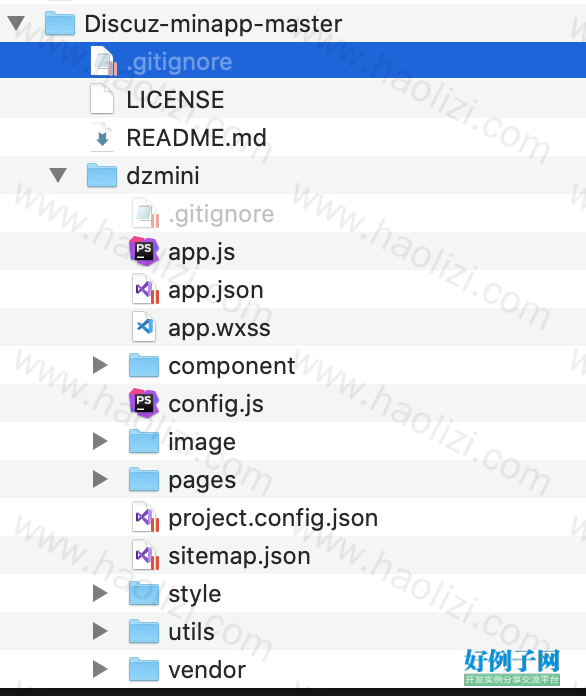Viewport: 586px width, 696px height.
Task: Select the config.js file name
Action: pos(215,405)
